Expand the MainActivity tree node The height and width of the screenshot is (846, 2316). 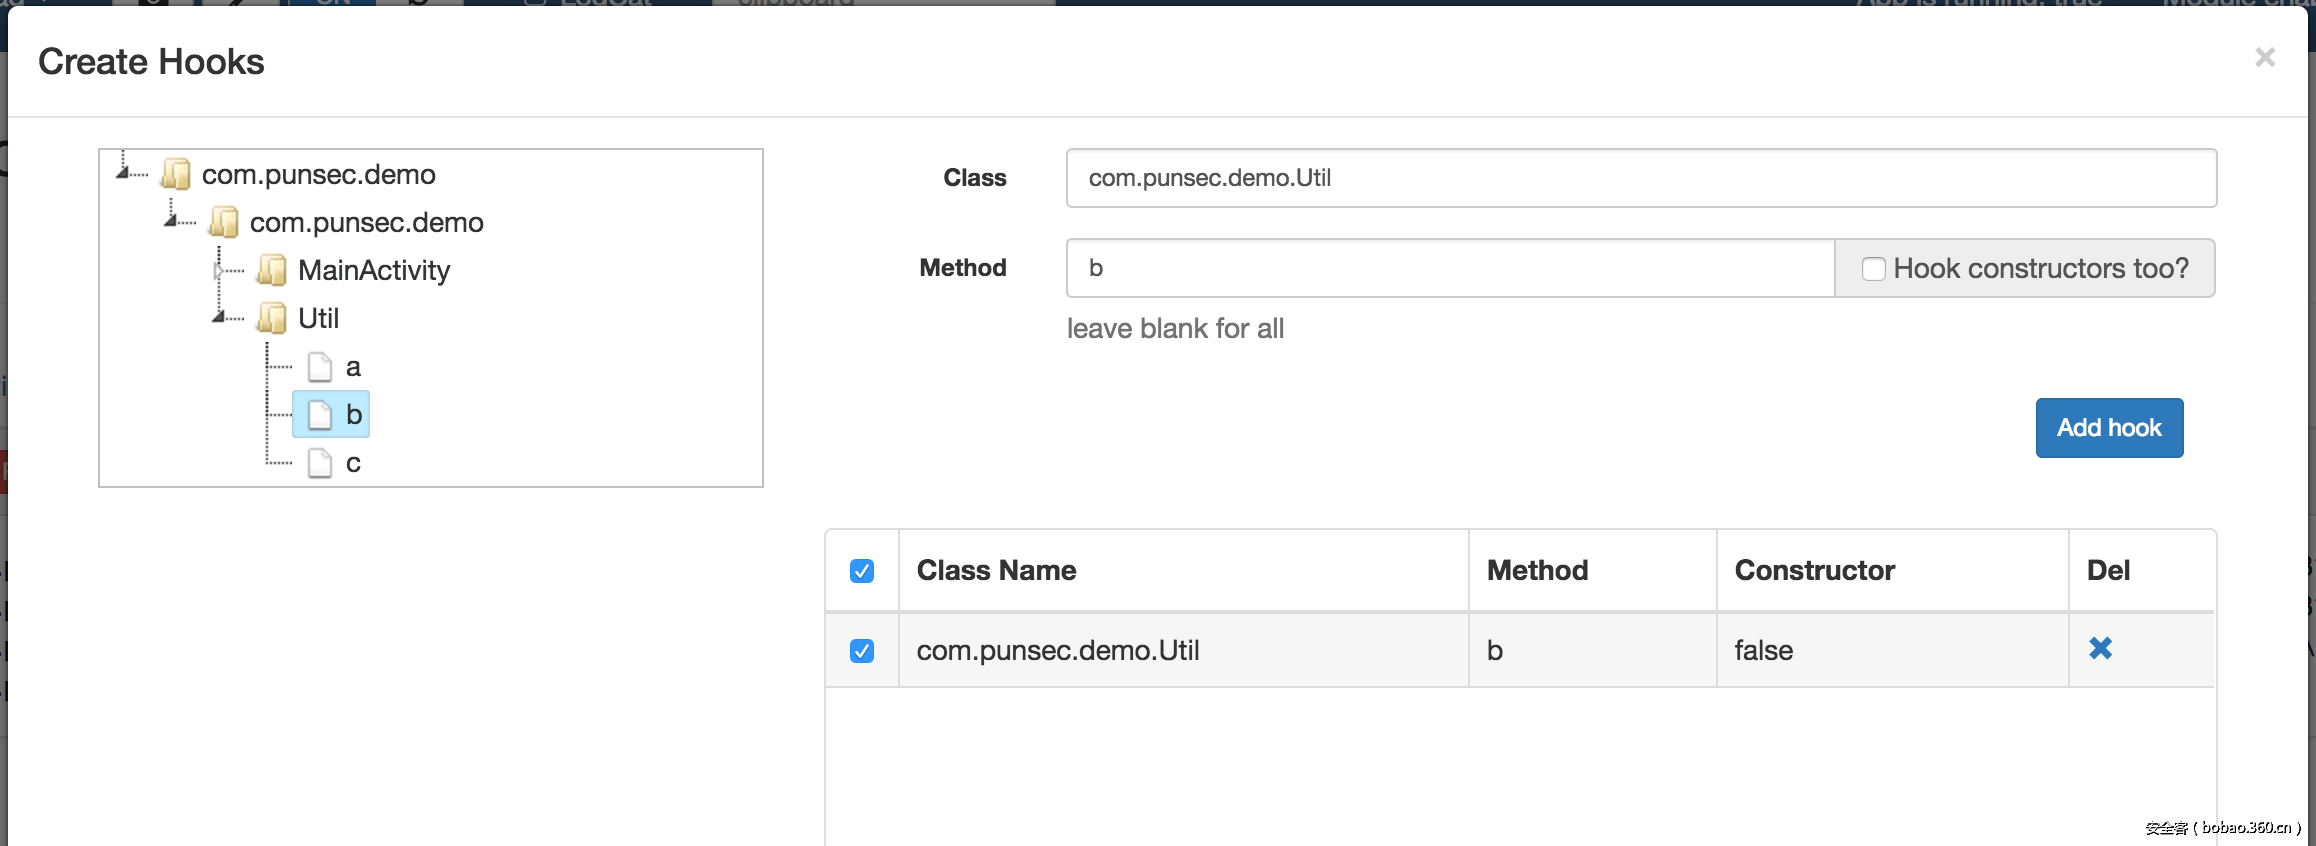[218, 270]
